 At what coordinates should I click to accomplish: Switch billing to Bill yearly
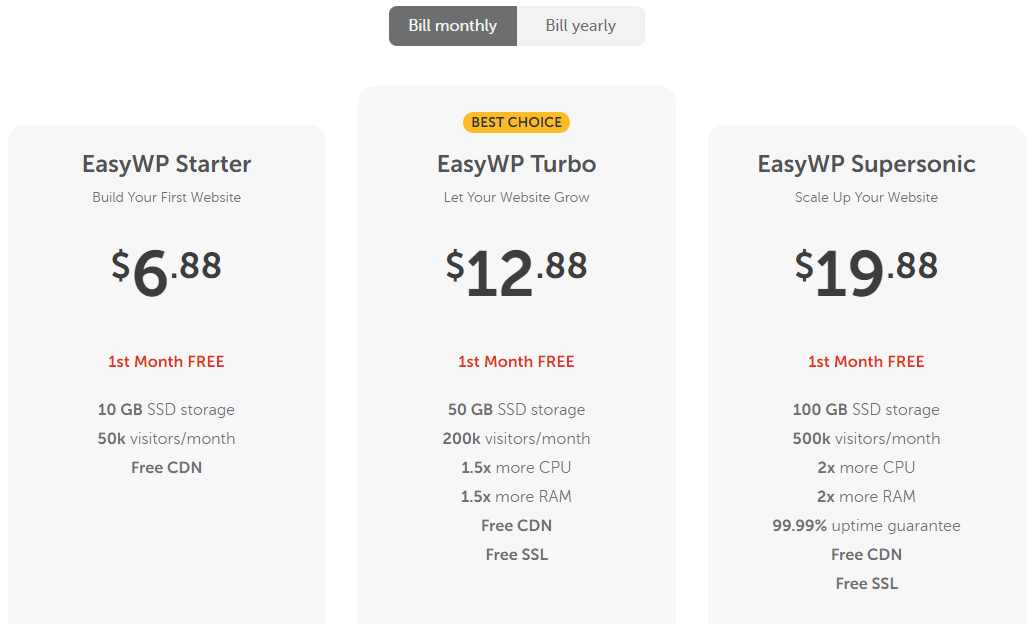(580, 26)
